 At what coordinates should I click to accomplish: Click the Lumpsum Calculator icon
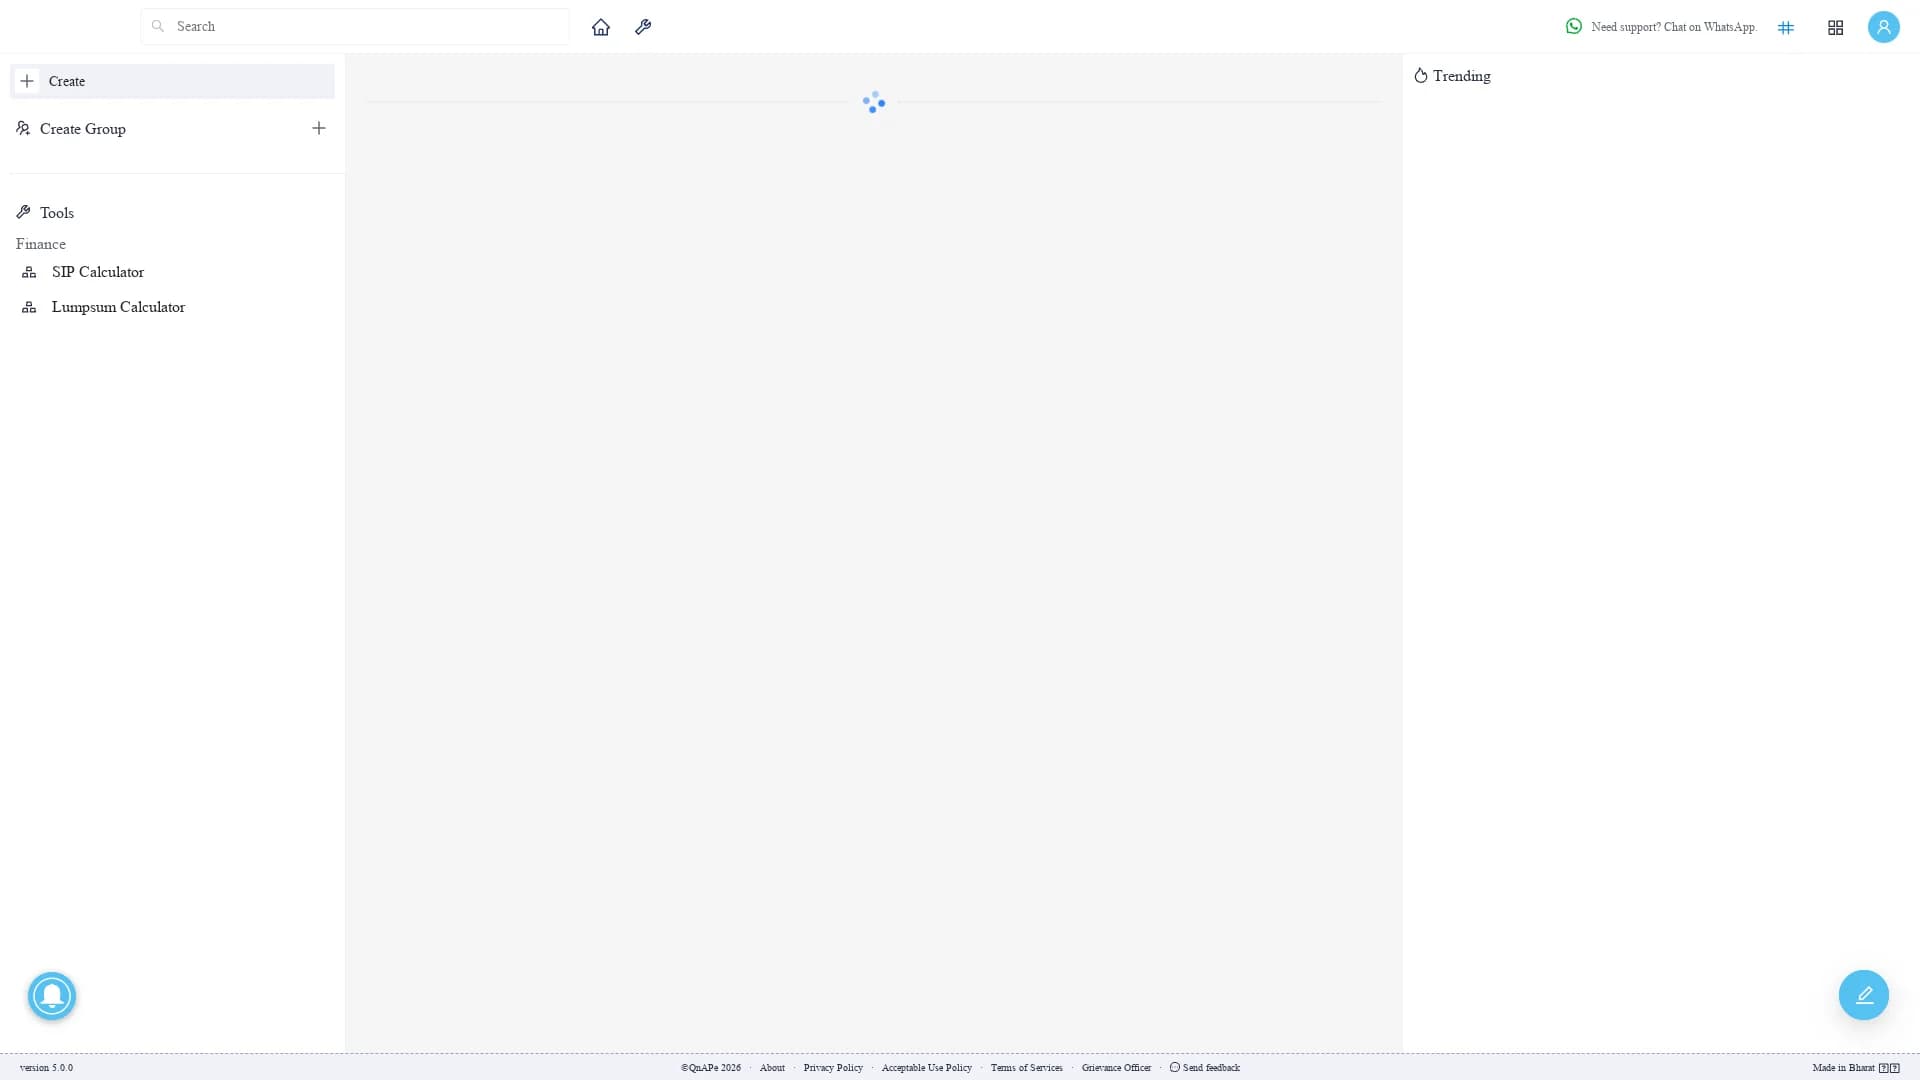click(29, 307)
